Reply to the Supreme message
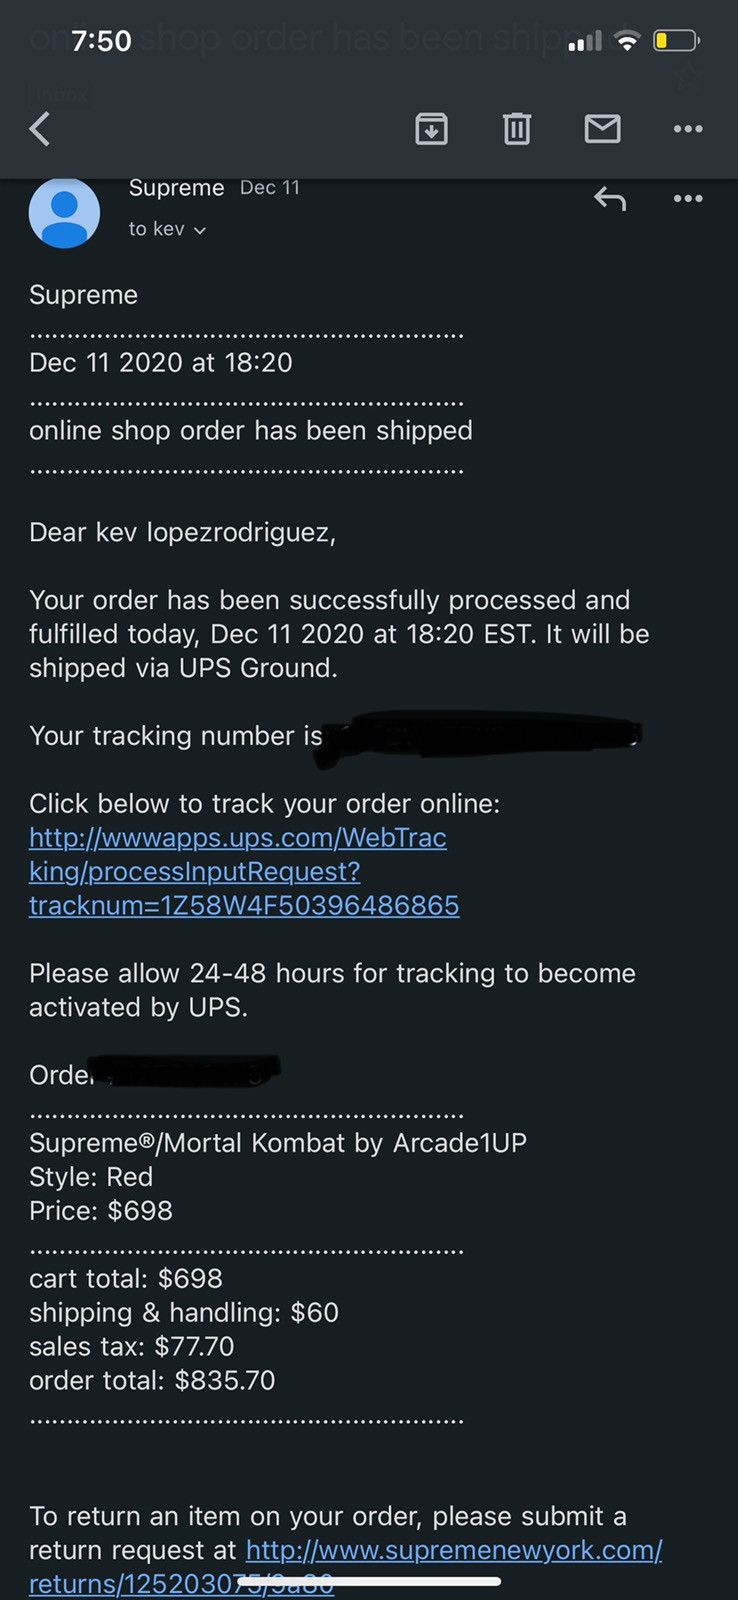This screenshot has height=1600, width=738. [610, 199]
